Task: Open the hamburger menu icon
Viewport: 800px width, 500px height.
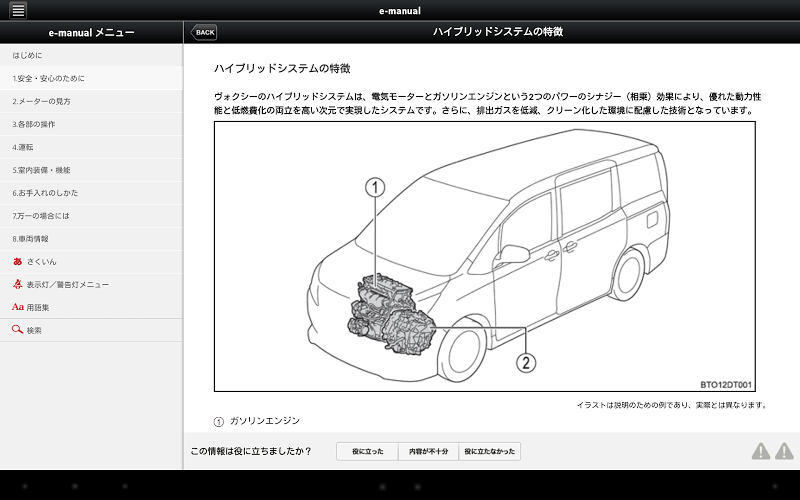Action: click(18, 10)
